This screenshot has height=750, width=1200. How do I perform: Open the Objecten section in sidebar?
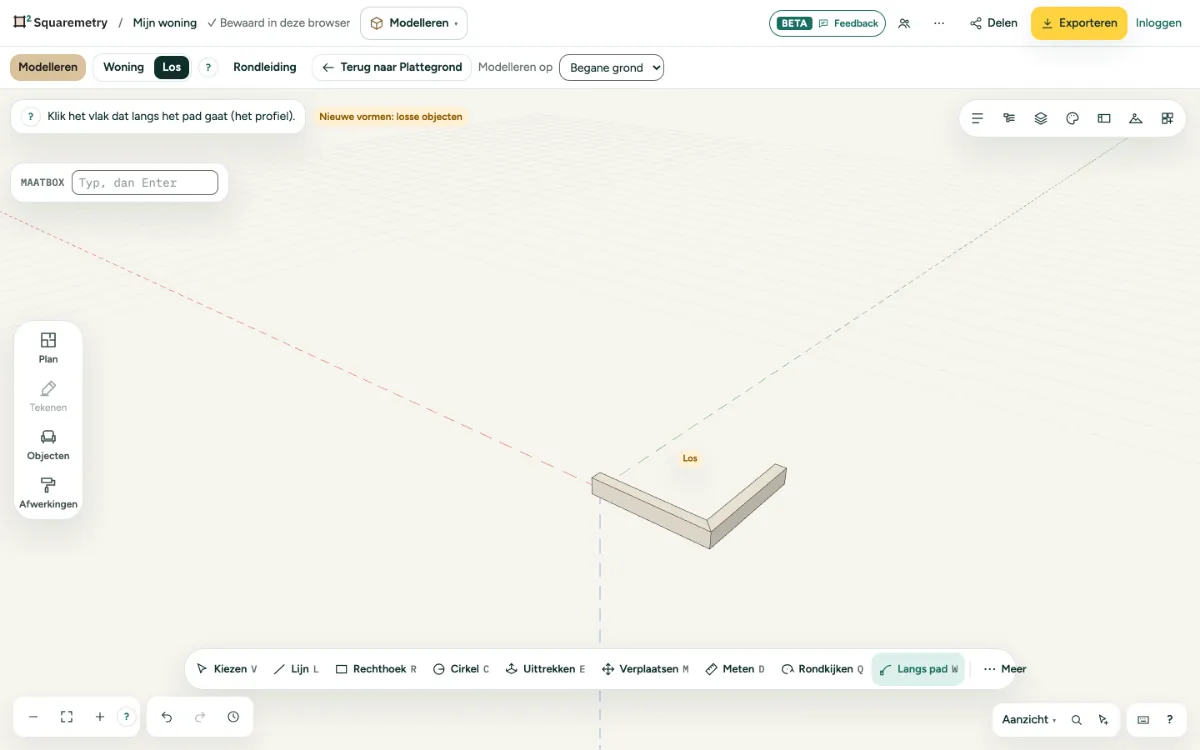(48, 445)
